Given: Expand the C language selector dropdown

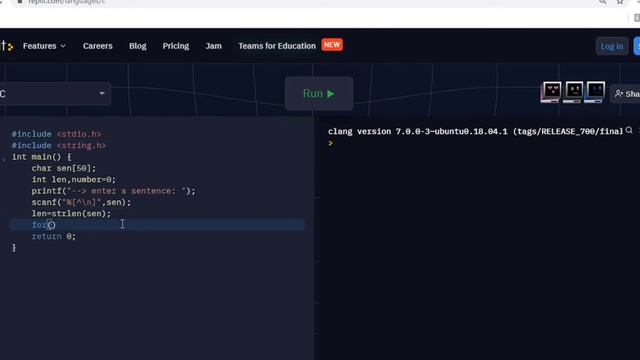Looking at the screenshot, I should [55, 94].
